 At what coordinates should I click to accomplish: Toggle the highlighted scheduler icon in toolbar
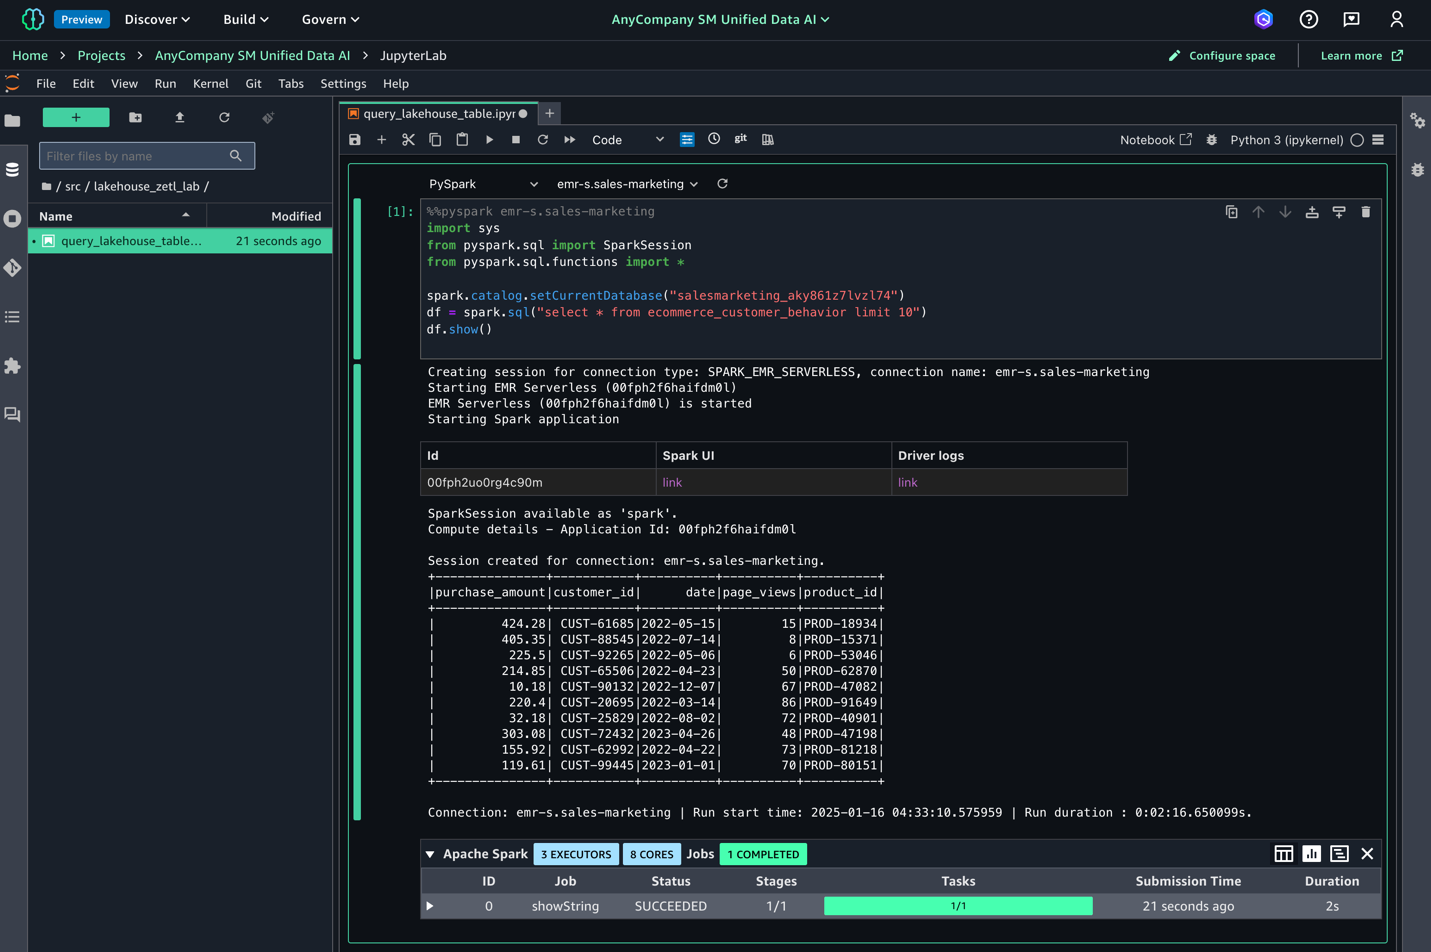(687, 140)
